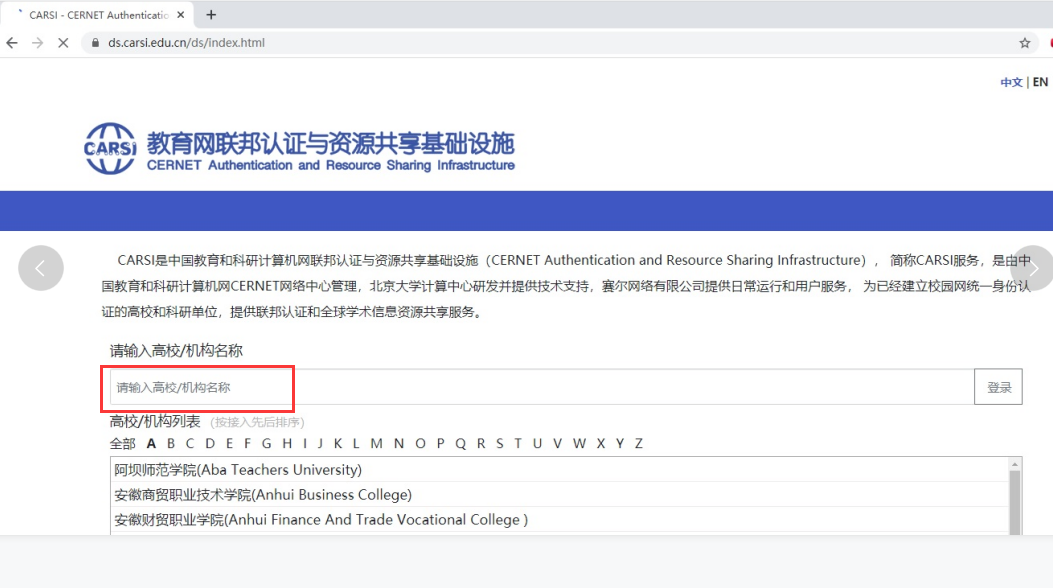This screenshot has height=588, width=1053.
Task: Select 阿坝师范学院 (Aba Teachers University)
Action: (x=559, y=470)
